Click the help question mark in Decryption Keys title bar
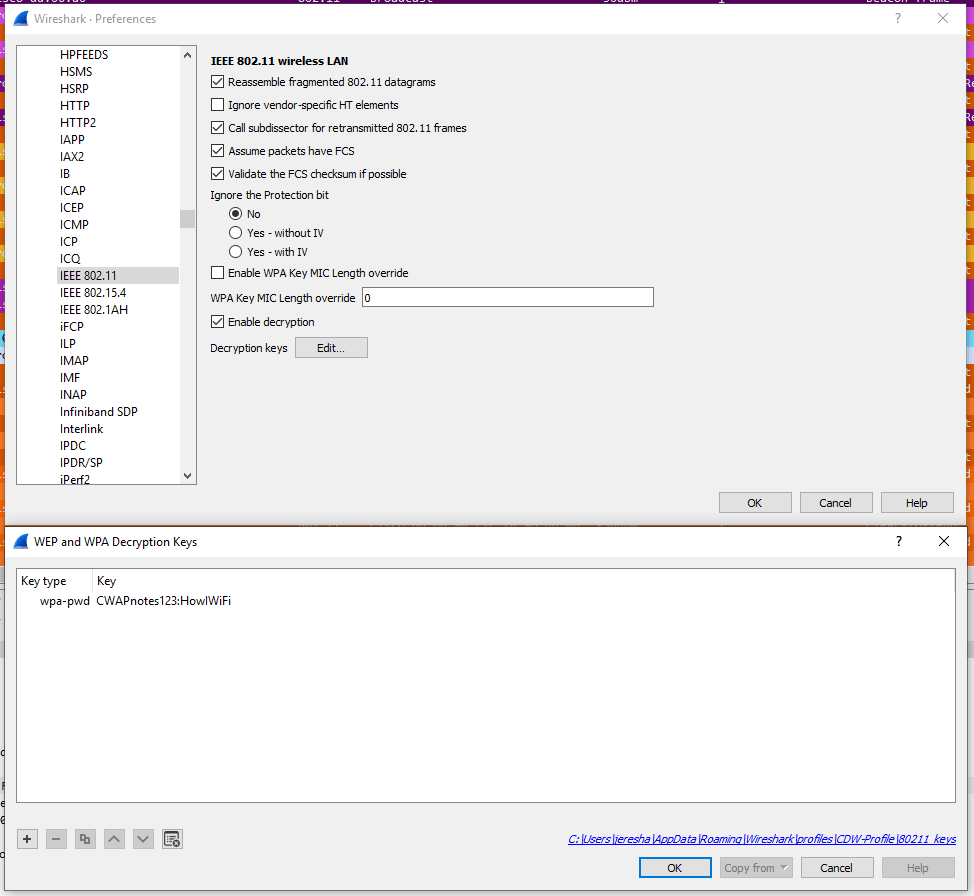The image size is (974, 896). click(898, 541)
